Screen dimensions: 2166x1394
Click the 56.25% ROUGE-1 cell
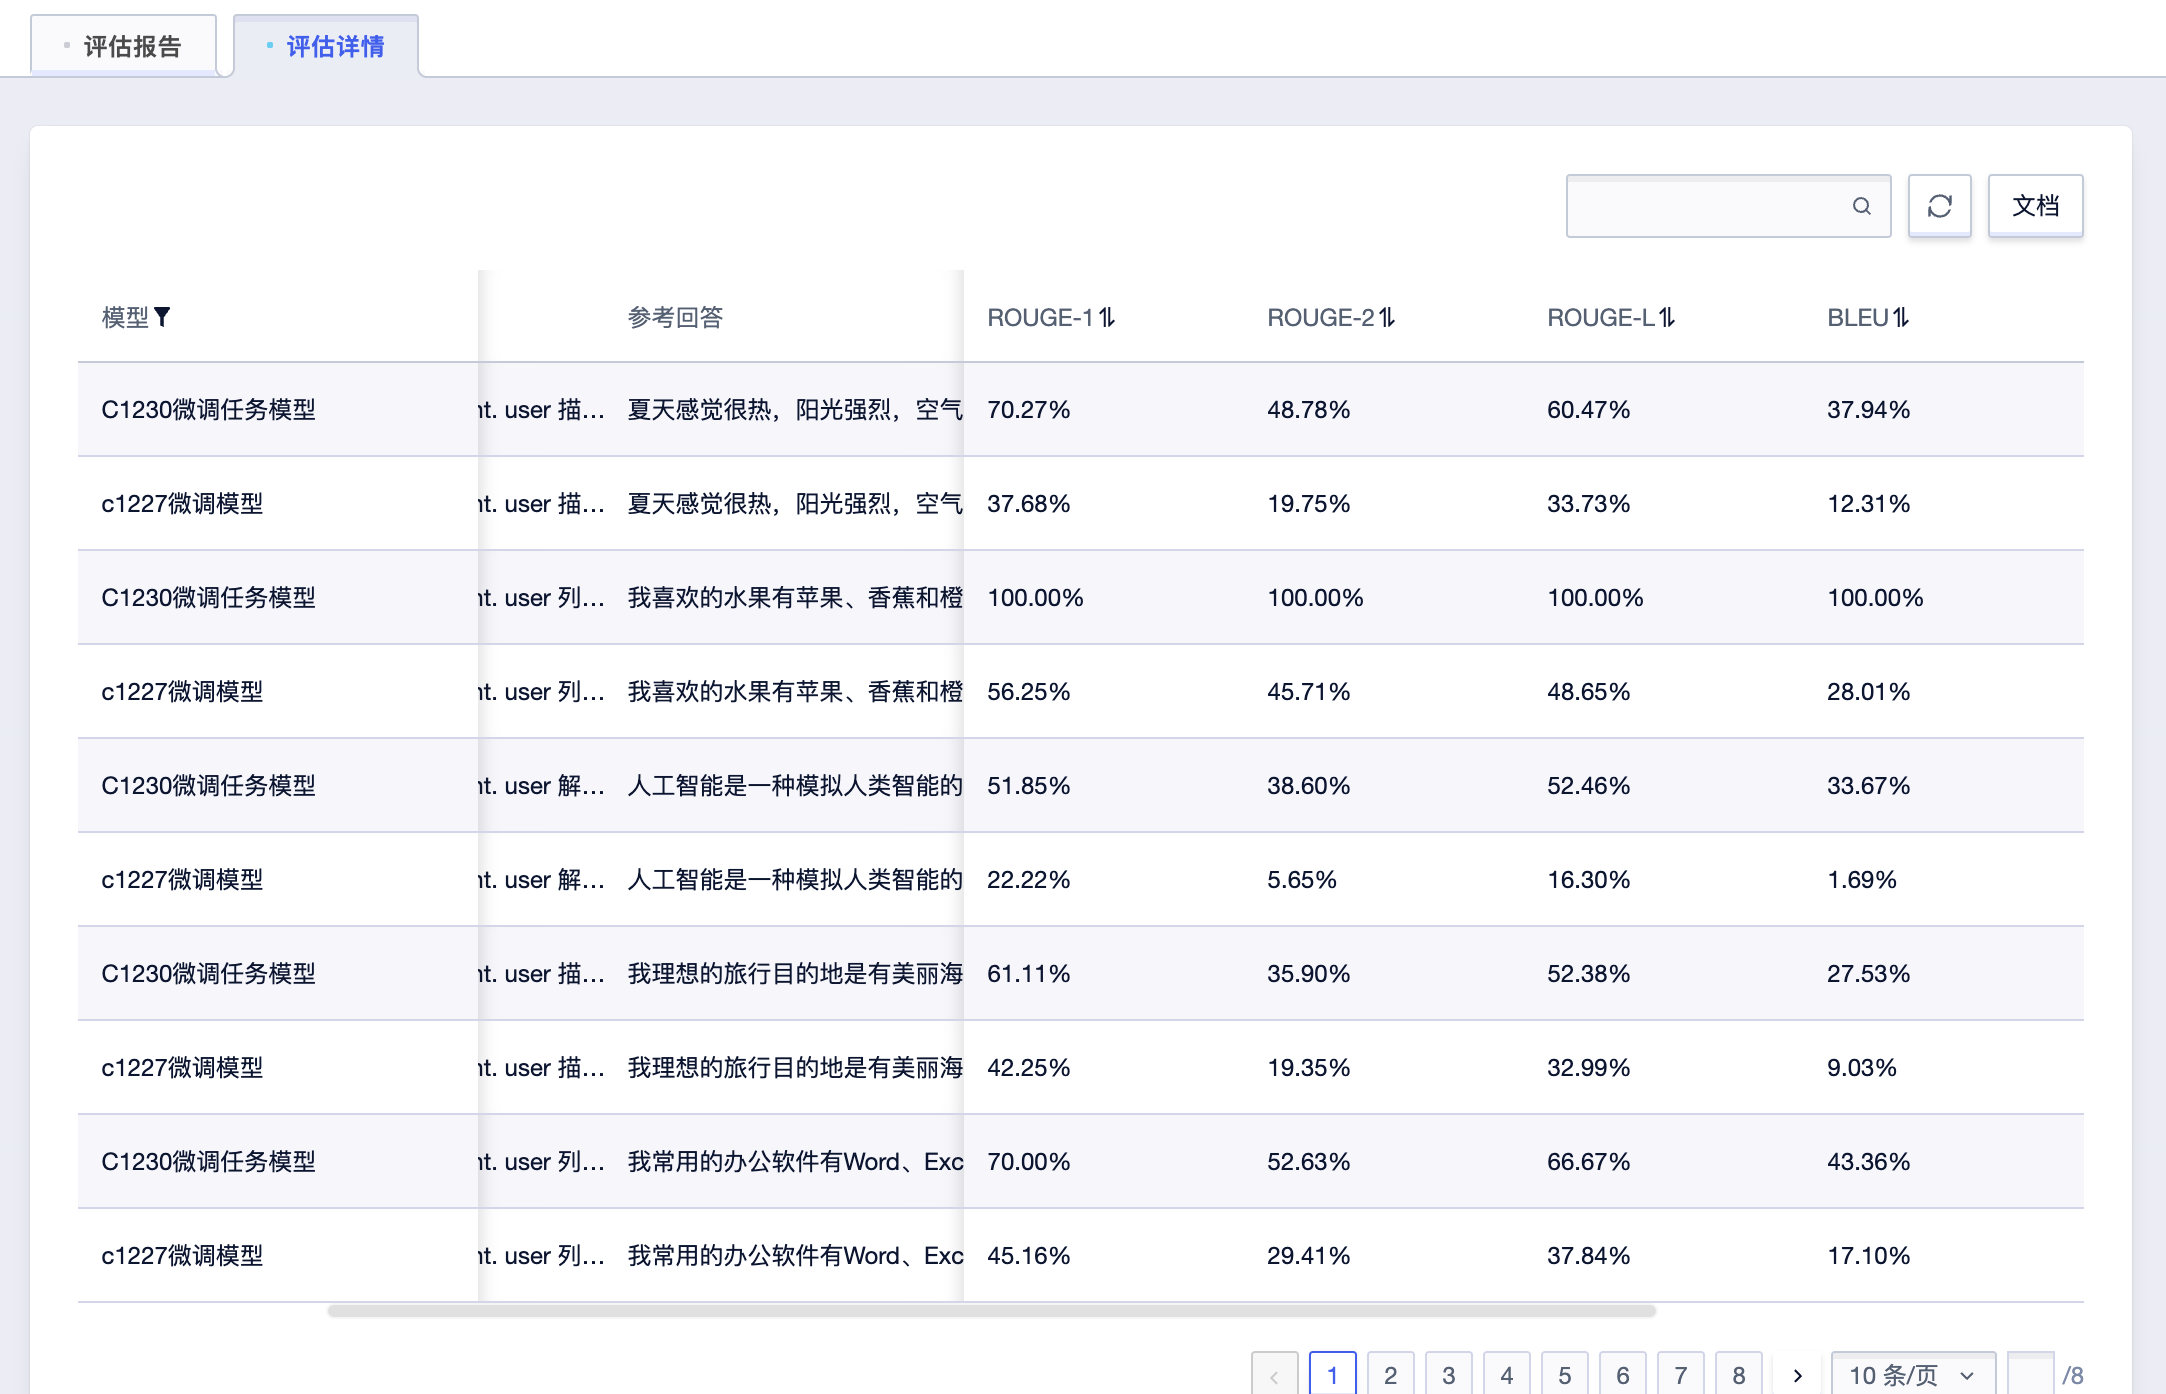pyautogui.click(x=1028, y=691)
